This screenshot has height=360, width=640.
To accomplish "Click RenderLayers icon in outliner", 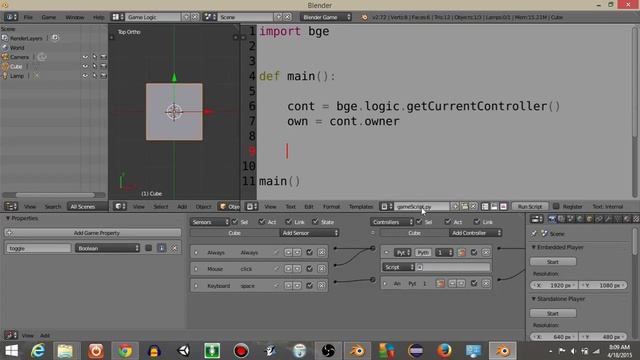I will click(5, 38).
